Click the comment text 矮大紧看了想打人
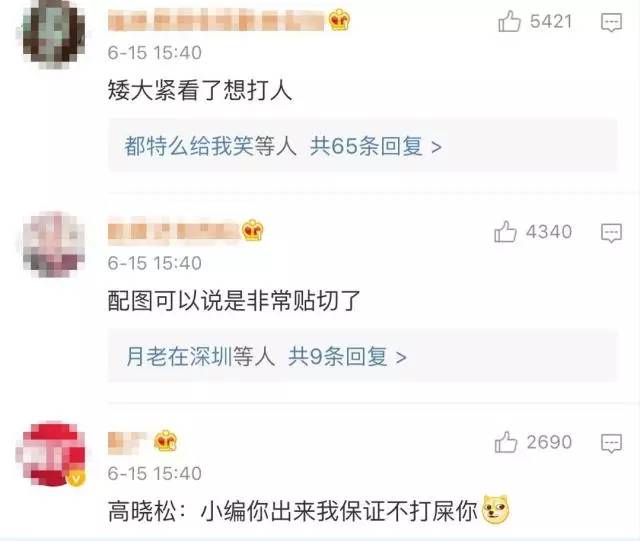The image size is (640, 541). [200, 90]
